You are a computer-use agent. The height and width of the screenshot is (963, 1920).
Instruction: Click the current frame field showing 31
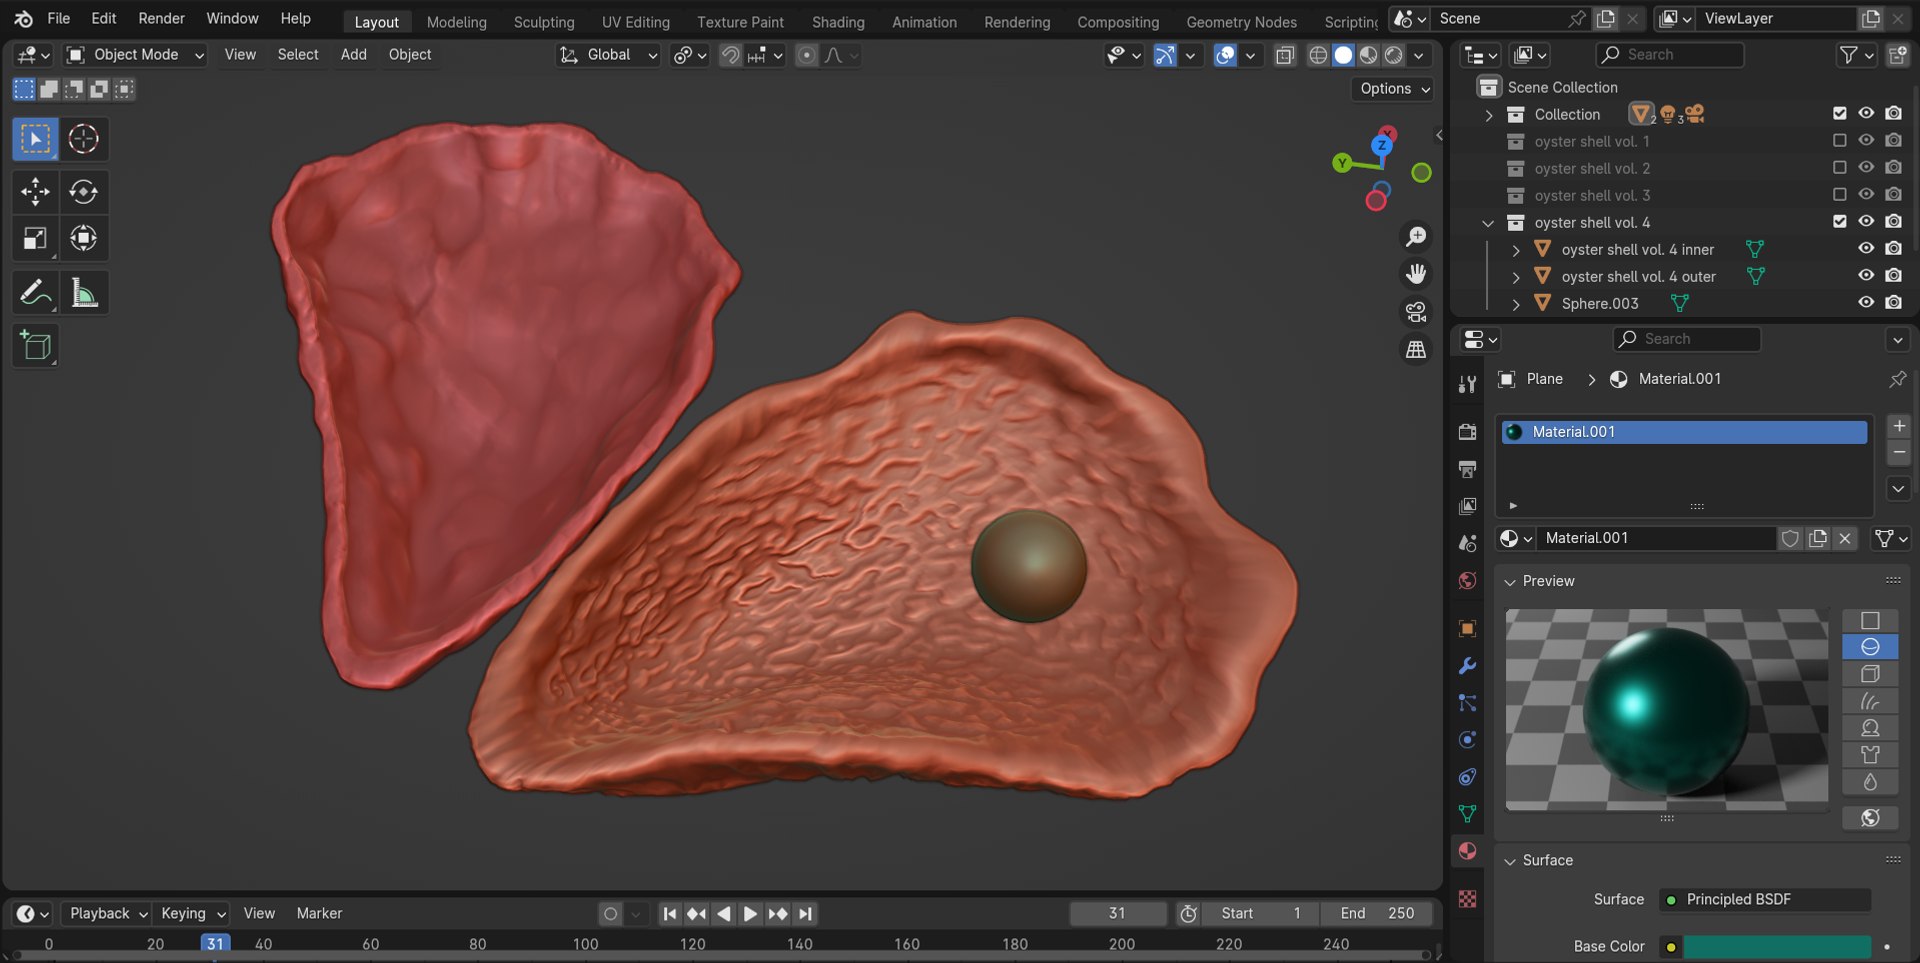coord(1117,913)
